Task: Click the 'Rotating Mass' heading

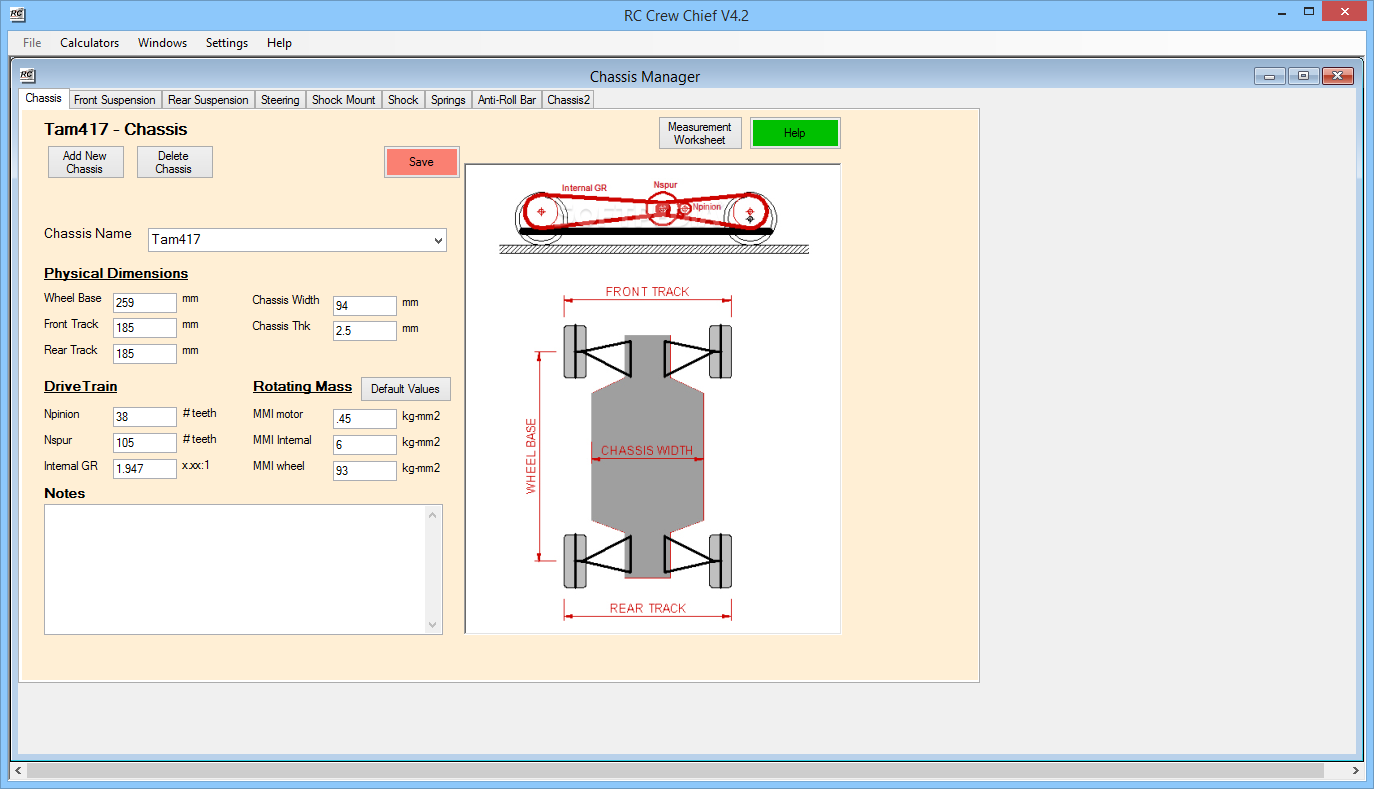Action: [303, 386]
